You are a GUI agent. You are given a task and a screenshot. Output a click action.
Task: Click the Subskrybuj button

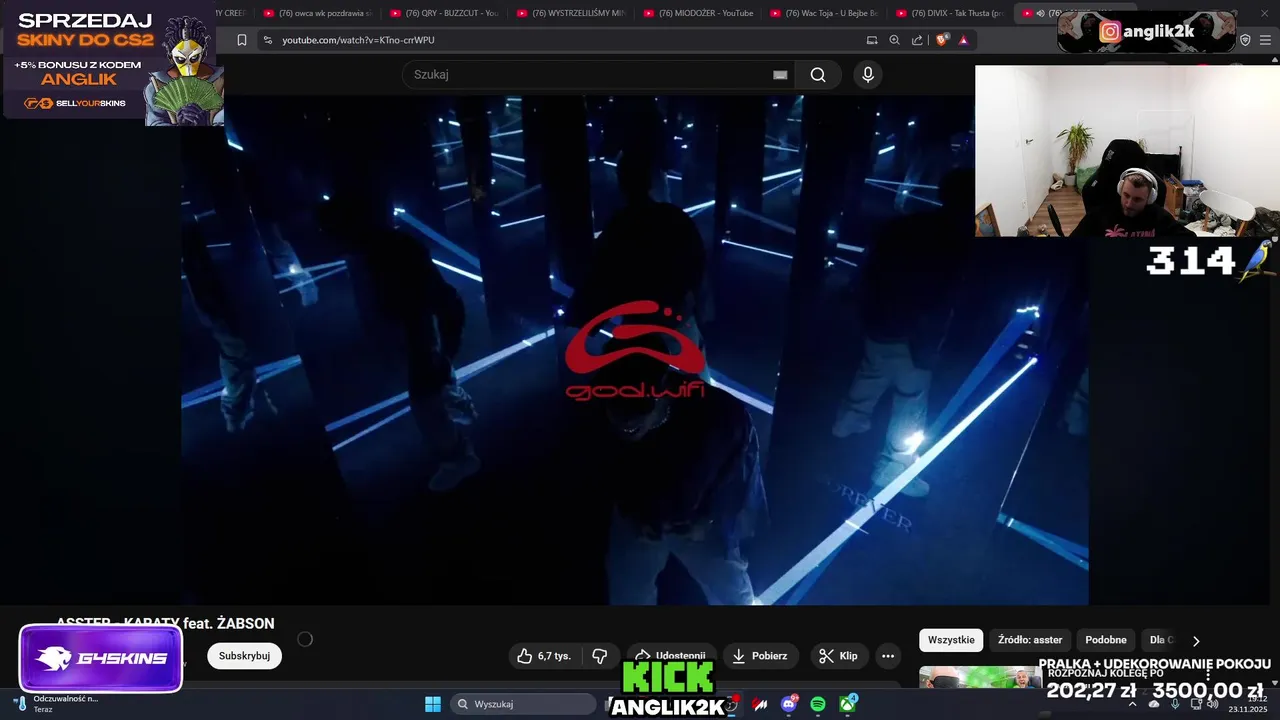pyautogui.click(x=244, y=656)
